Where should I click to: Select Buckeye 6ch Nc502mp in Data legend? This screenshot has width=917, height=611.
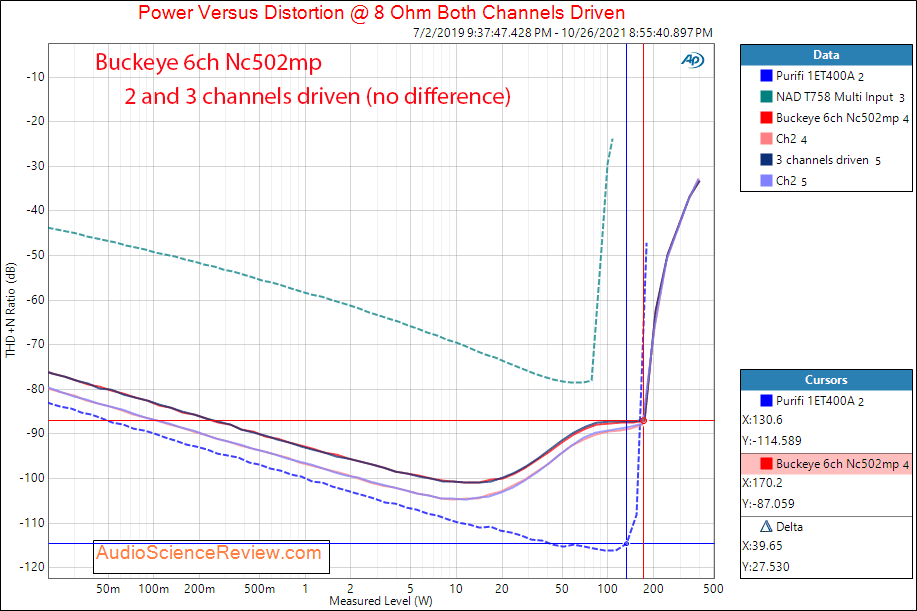[842, 118]
